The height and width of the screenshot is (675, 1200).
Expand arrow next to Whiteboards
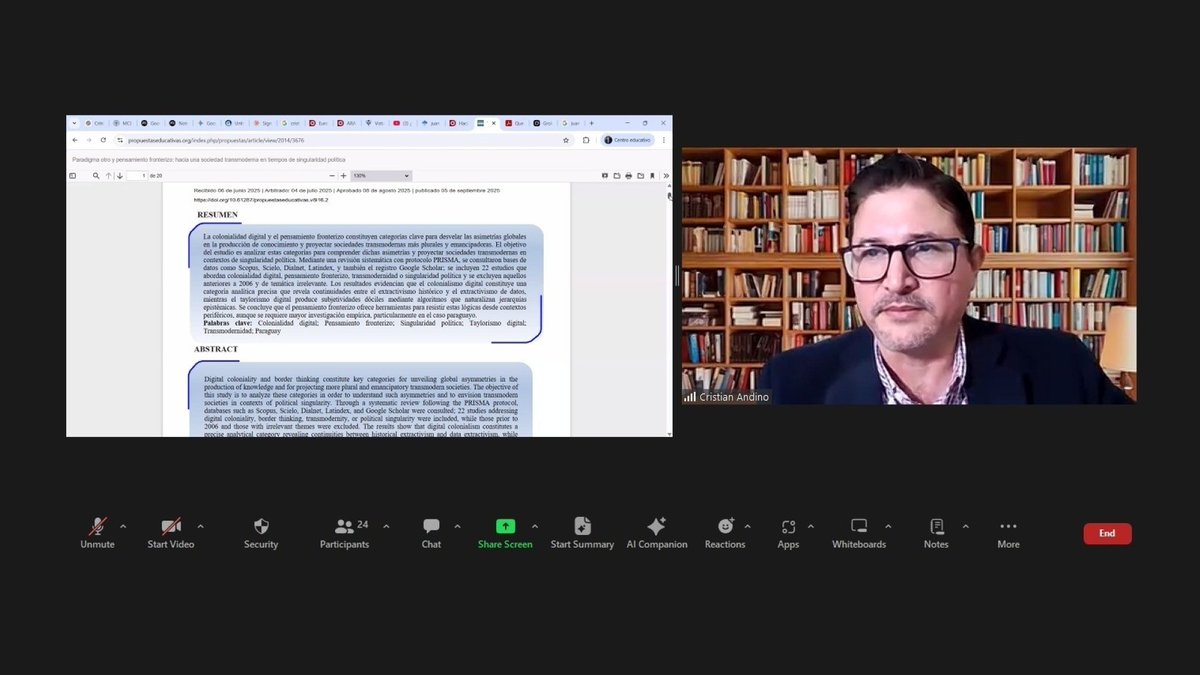pos(886,526)
